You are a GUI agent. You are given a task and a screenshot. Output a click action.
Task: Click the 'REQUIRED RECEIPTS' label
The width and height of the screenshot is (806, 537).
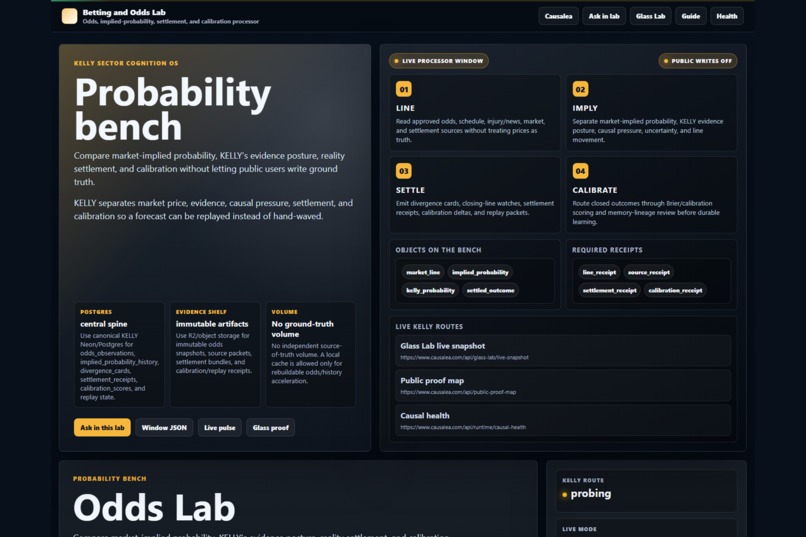click(607, 250)
